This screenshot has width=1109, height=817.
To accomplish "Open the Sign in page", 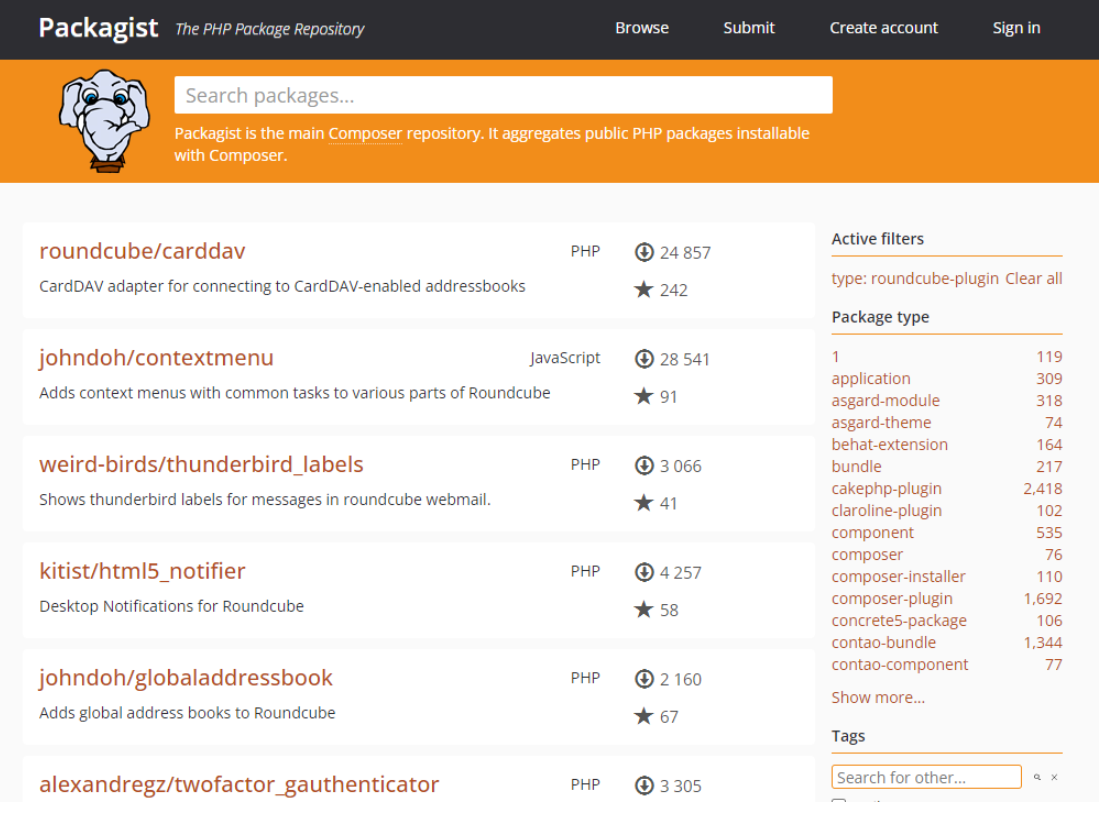I will click(x=1016, y=28).
